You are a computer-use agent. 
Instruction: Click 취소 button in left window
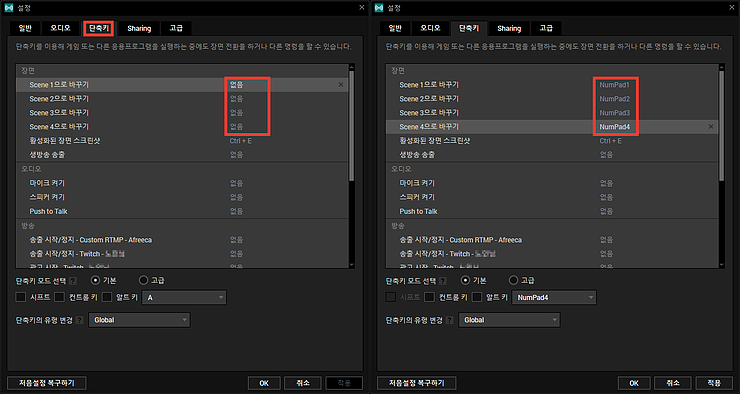click(x=303, y=383)
